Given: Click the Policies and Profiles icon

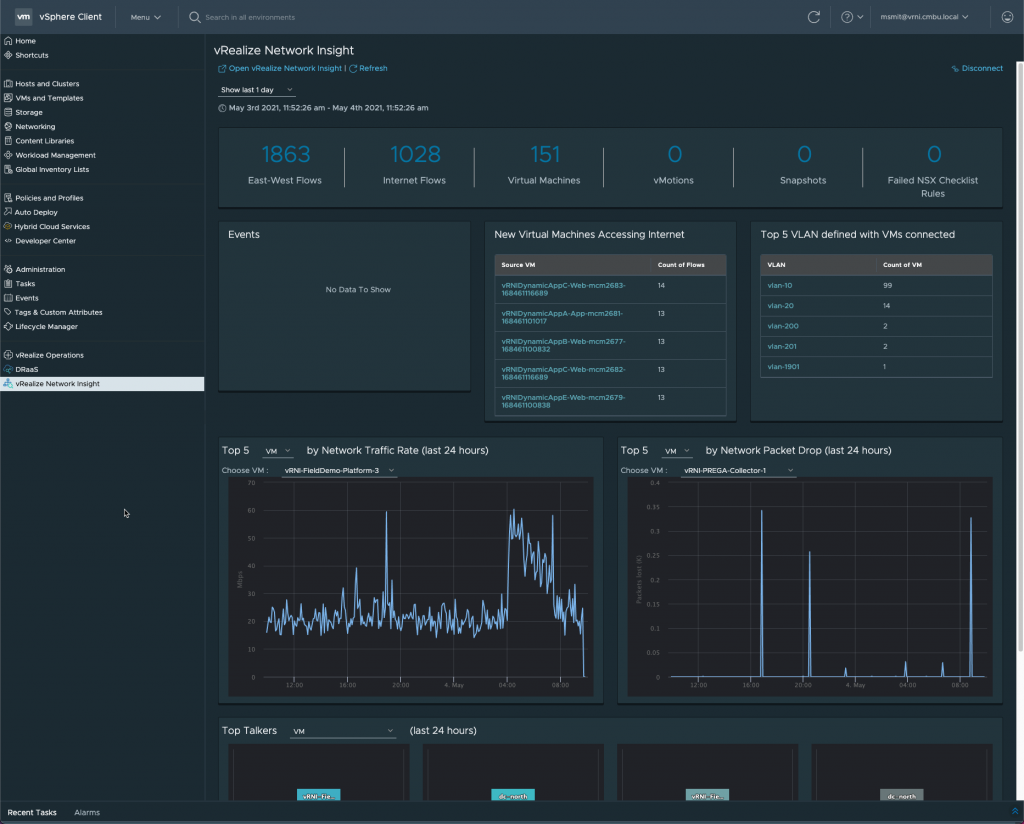Looking at the screenshot, I should coord(8,198).
